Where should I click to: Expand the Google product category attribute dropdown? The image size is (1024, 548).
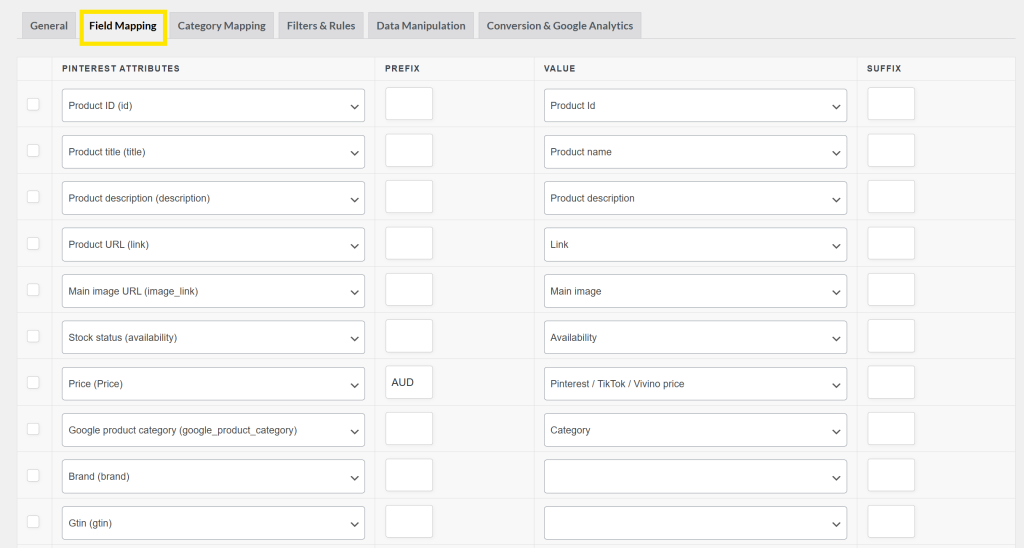click(x=213, y=431)
